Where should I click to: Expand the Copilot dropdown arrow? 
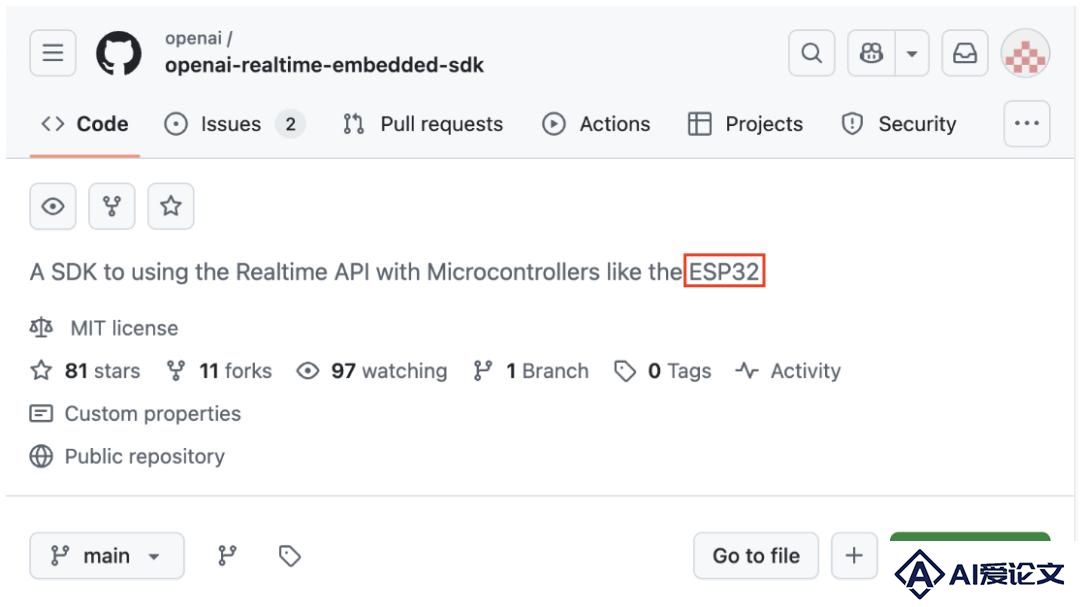[912, 53]
